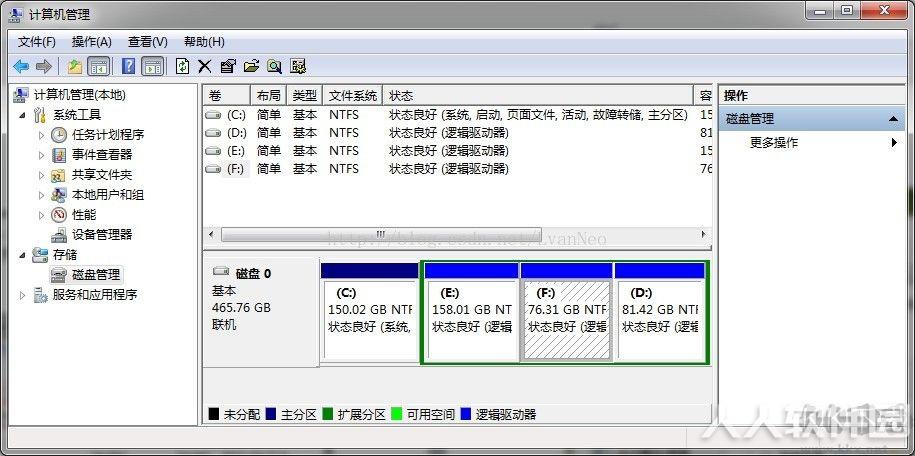This screenshot has height=456, width=915.
Task: Click NTFS in the (F:) row
Action: (344, 169)
